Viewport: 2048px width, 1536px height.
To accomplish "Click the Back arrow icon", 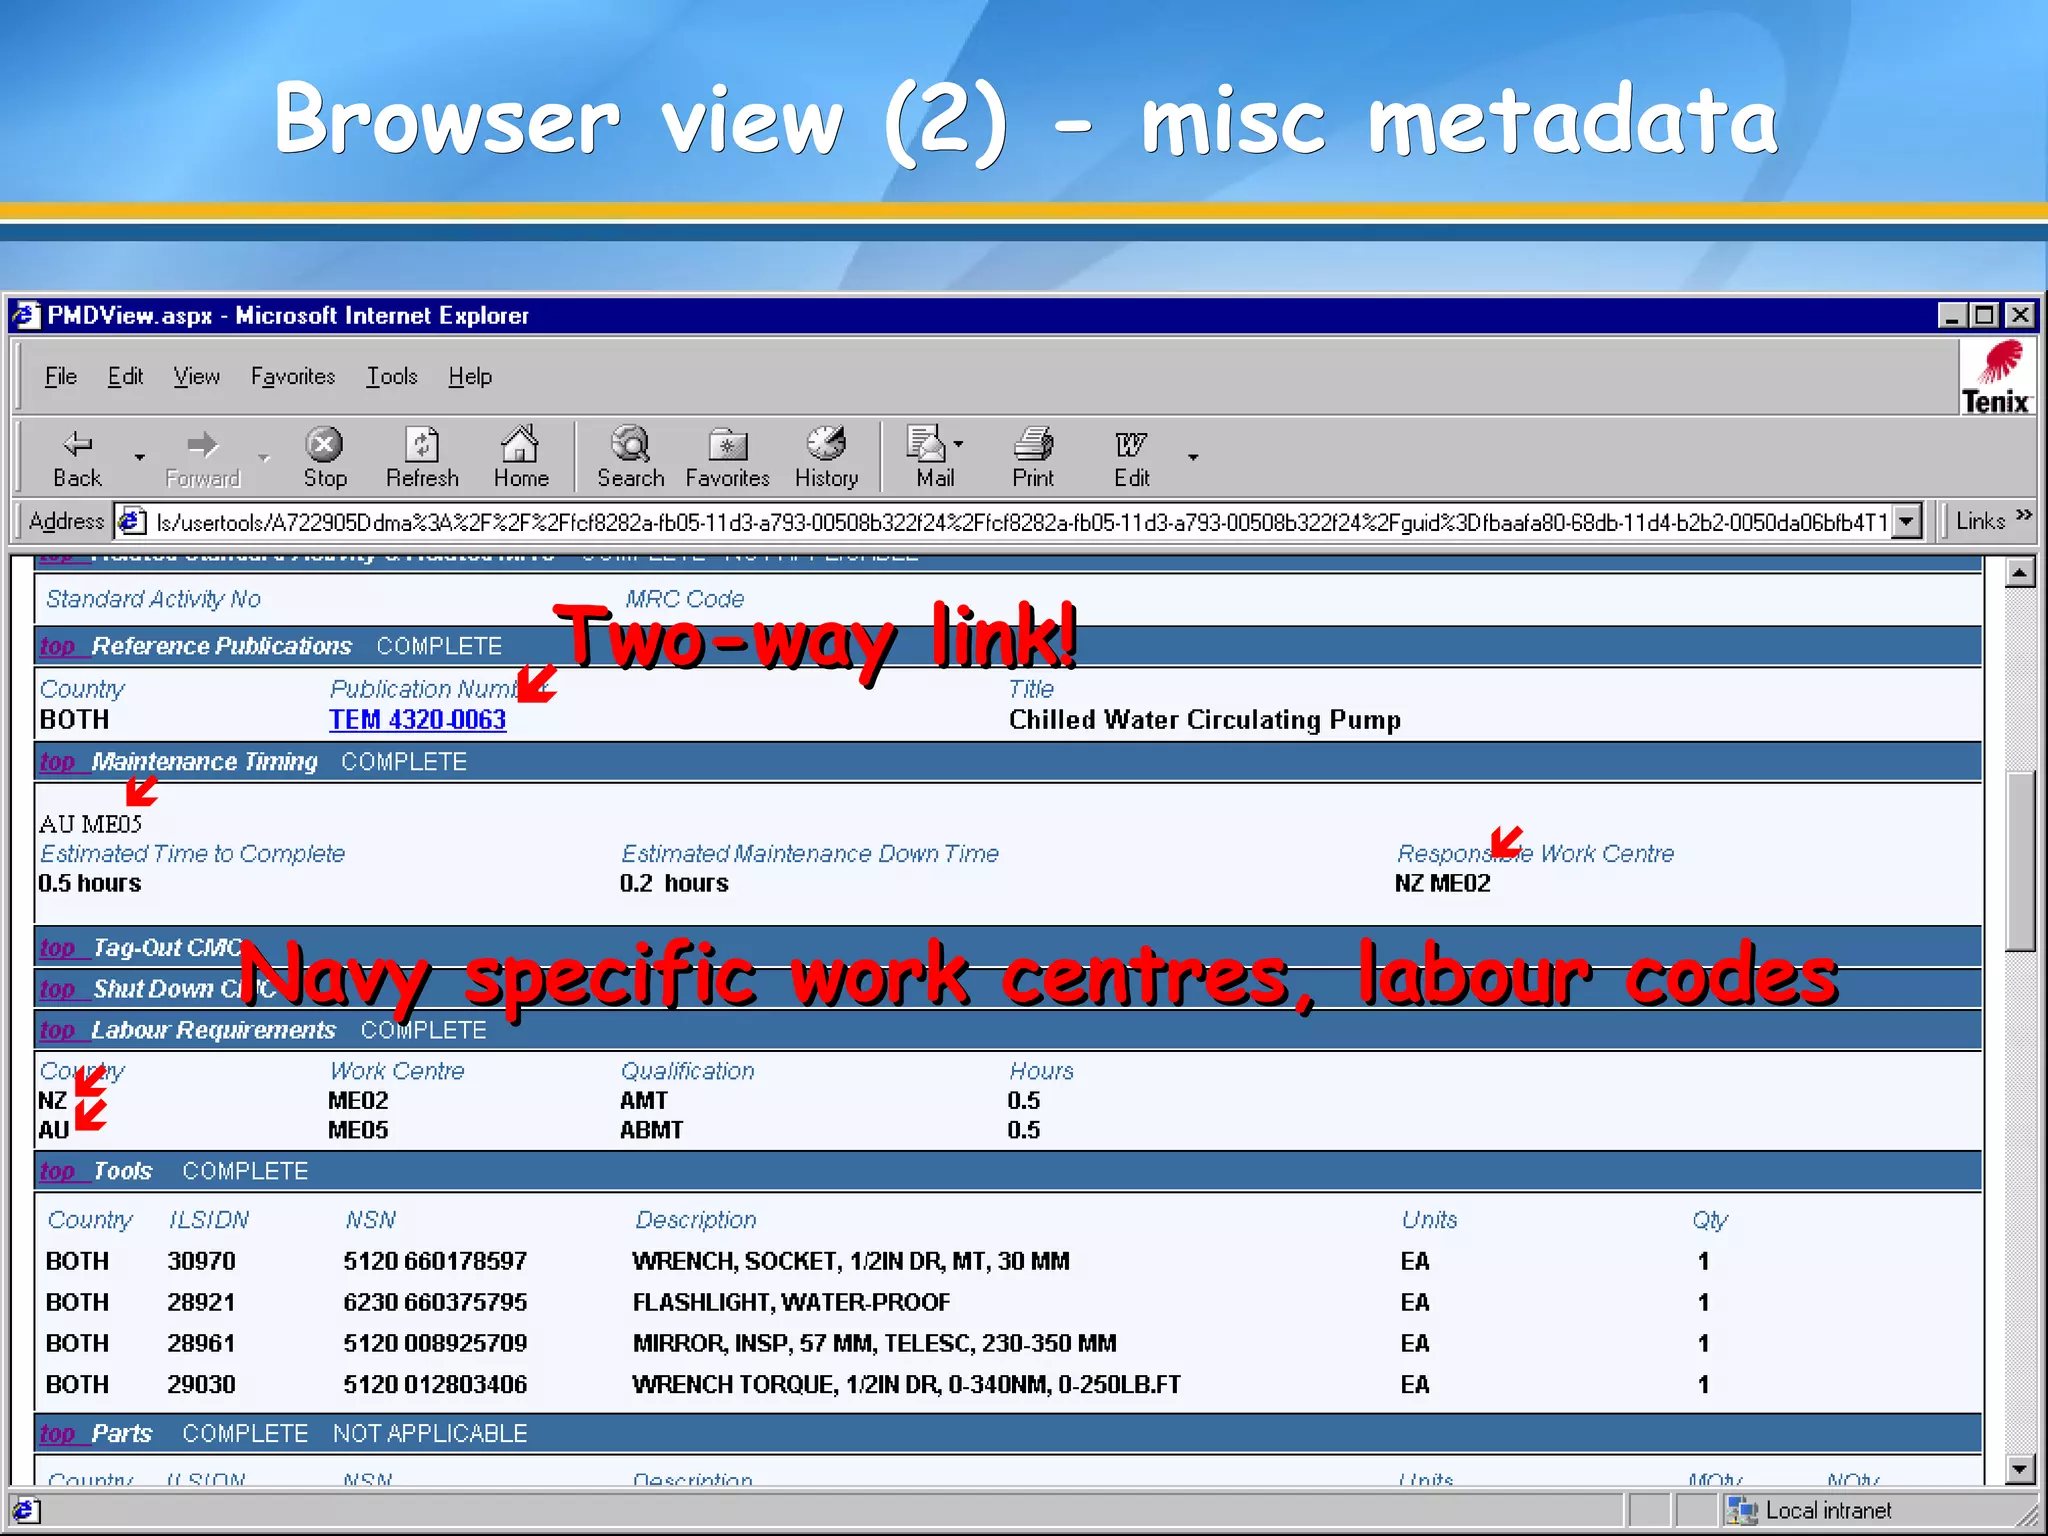I will [77, 443].
